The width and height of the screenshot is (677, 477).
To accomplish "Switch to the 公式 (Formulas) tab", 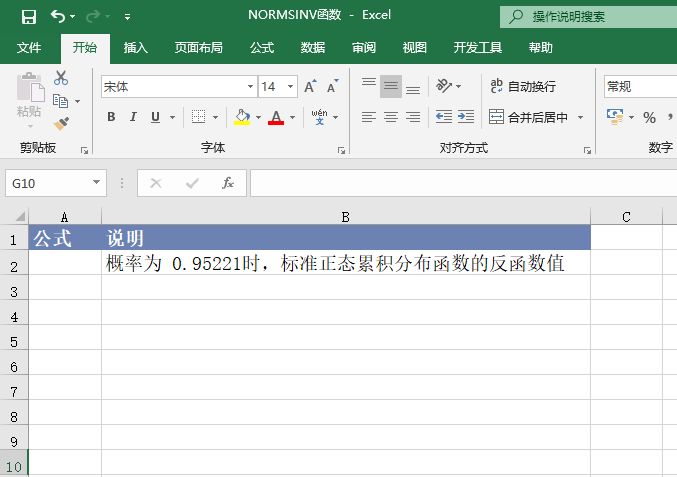I will point(262,47).
